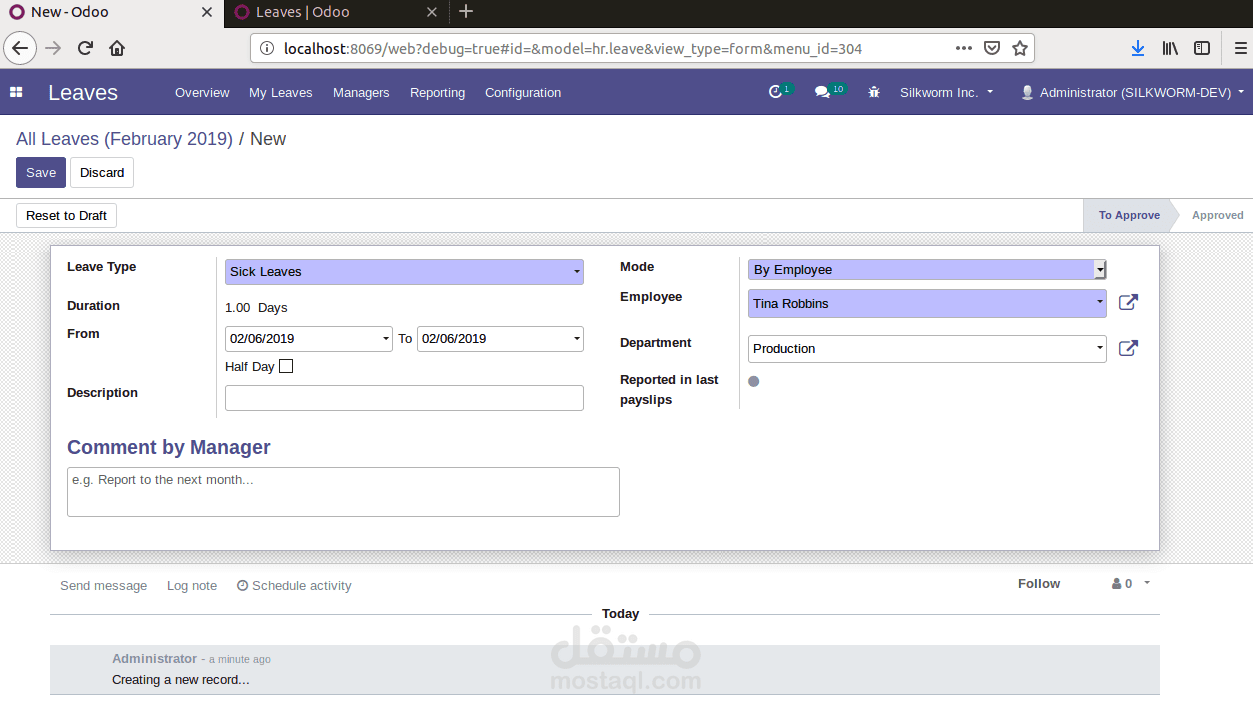Focus the Comment by Manager text area
The height and width of the screenshot is (708, 1253).
343,492
